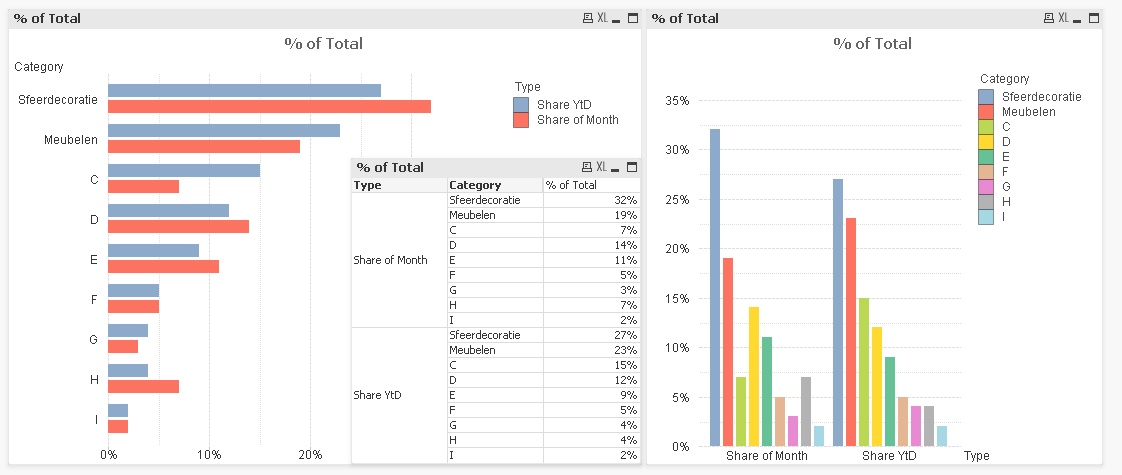This screenshot has width=1122, height=475.
Task: Print the right-hand vertical bar chart
Action: coord(1048,18)
